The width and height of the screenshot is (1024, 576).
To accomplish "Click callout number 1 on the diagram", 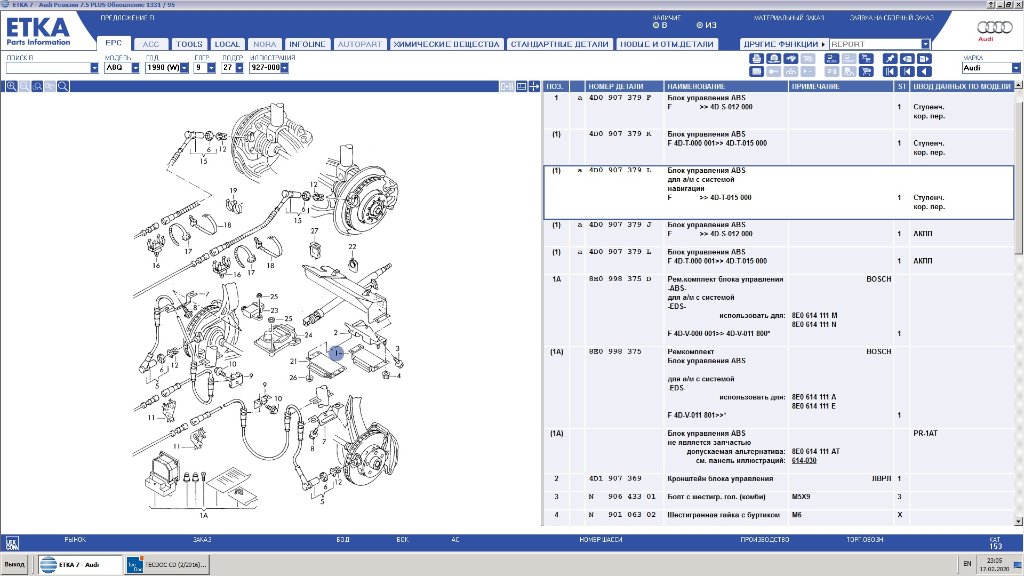I will [336, 353].
